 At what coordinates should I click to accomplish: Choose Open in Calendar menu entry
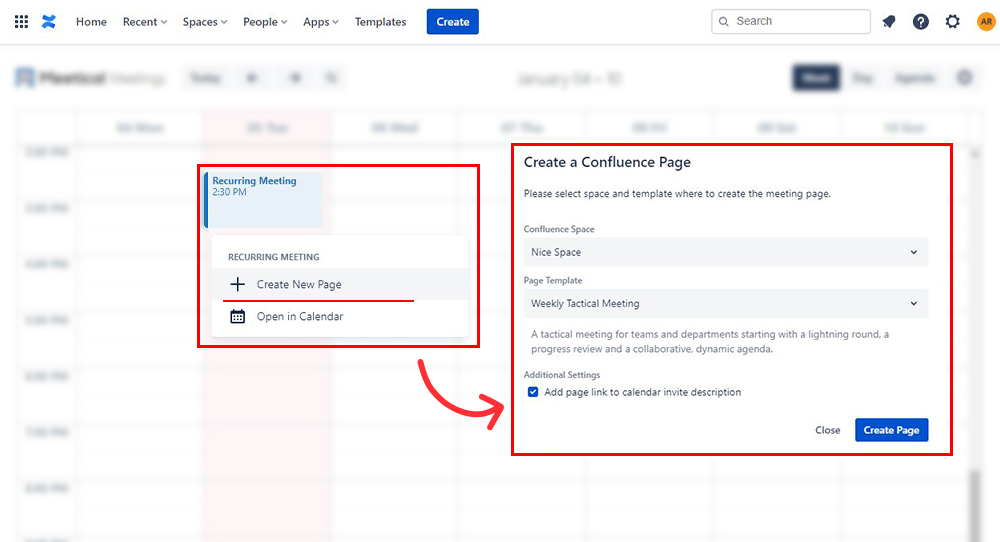click(340, 316)
